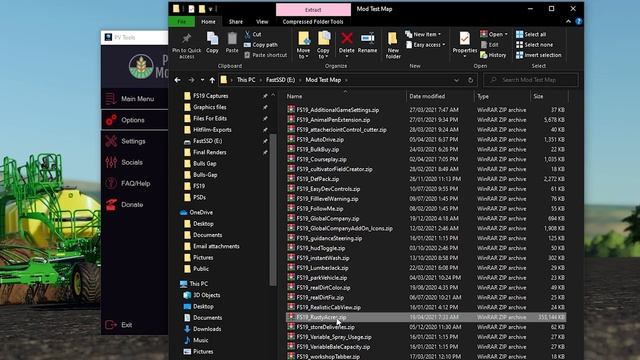Viewport: 640px width, 360px height.
Task: Create a New folder from ribbon
Action: coord(393,45)
